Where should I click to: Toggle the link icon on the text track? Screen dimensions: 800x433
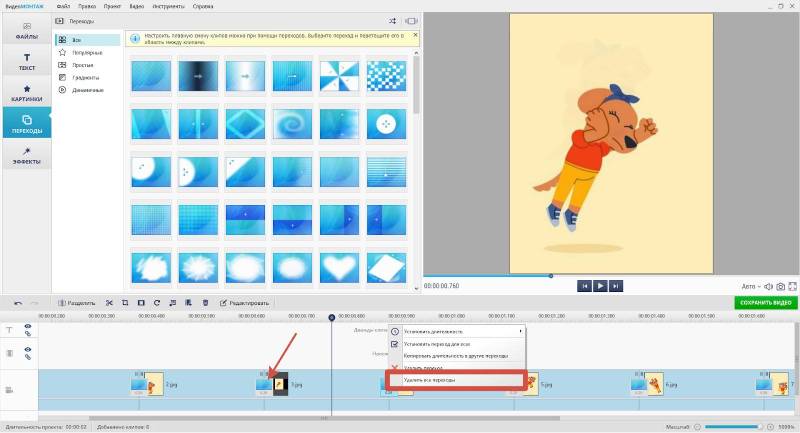tap(28, 334)
